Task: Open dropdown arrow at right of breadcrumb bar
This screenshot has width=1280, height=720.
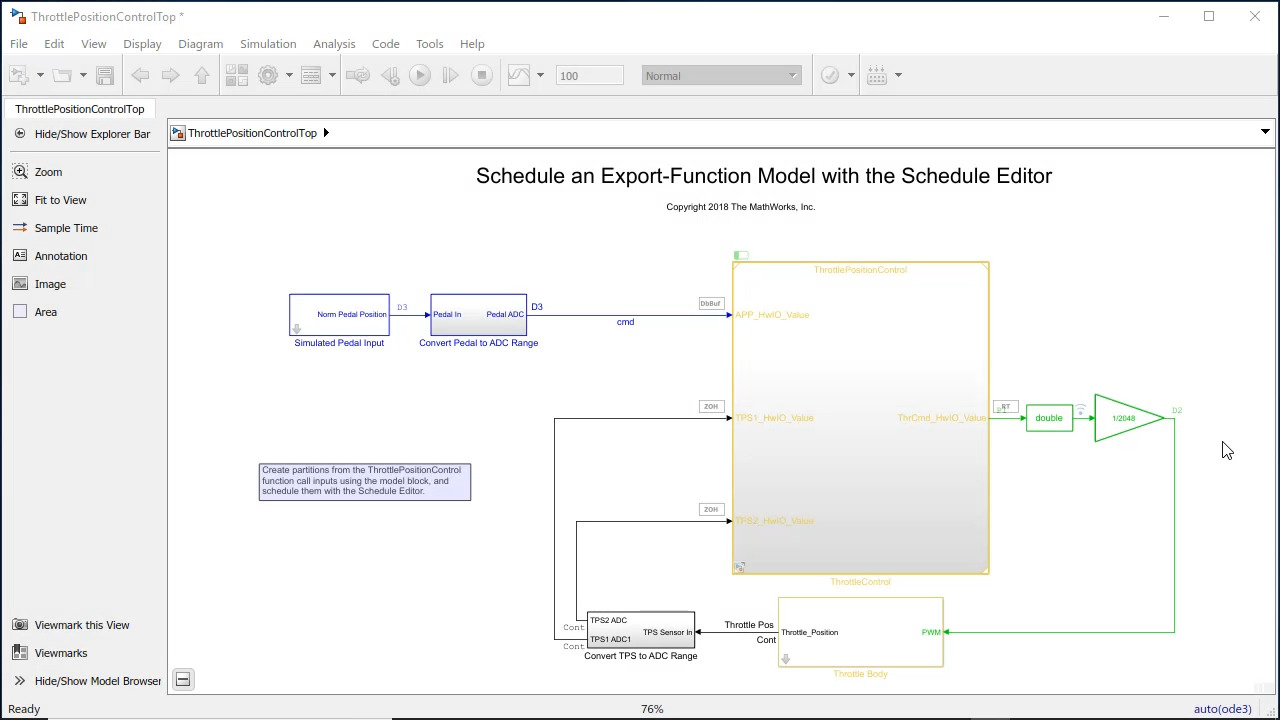Action: (x=1265, y=133)
